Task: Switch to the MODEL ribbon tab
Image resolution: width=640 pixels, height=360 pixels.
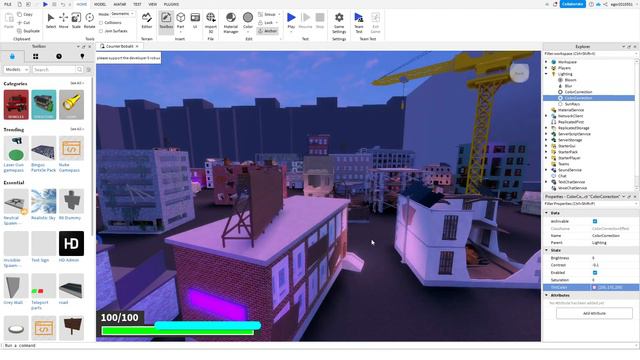Action: coord(100,4)
